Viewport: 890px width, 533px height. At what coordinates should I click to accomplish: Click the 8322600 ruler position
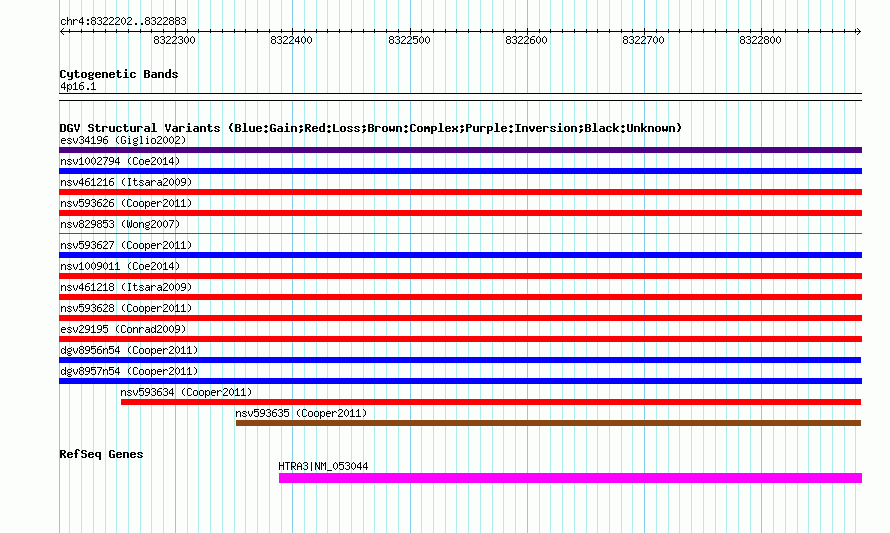click(x=526, y=40)
